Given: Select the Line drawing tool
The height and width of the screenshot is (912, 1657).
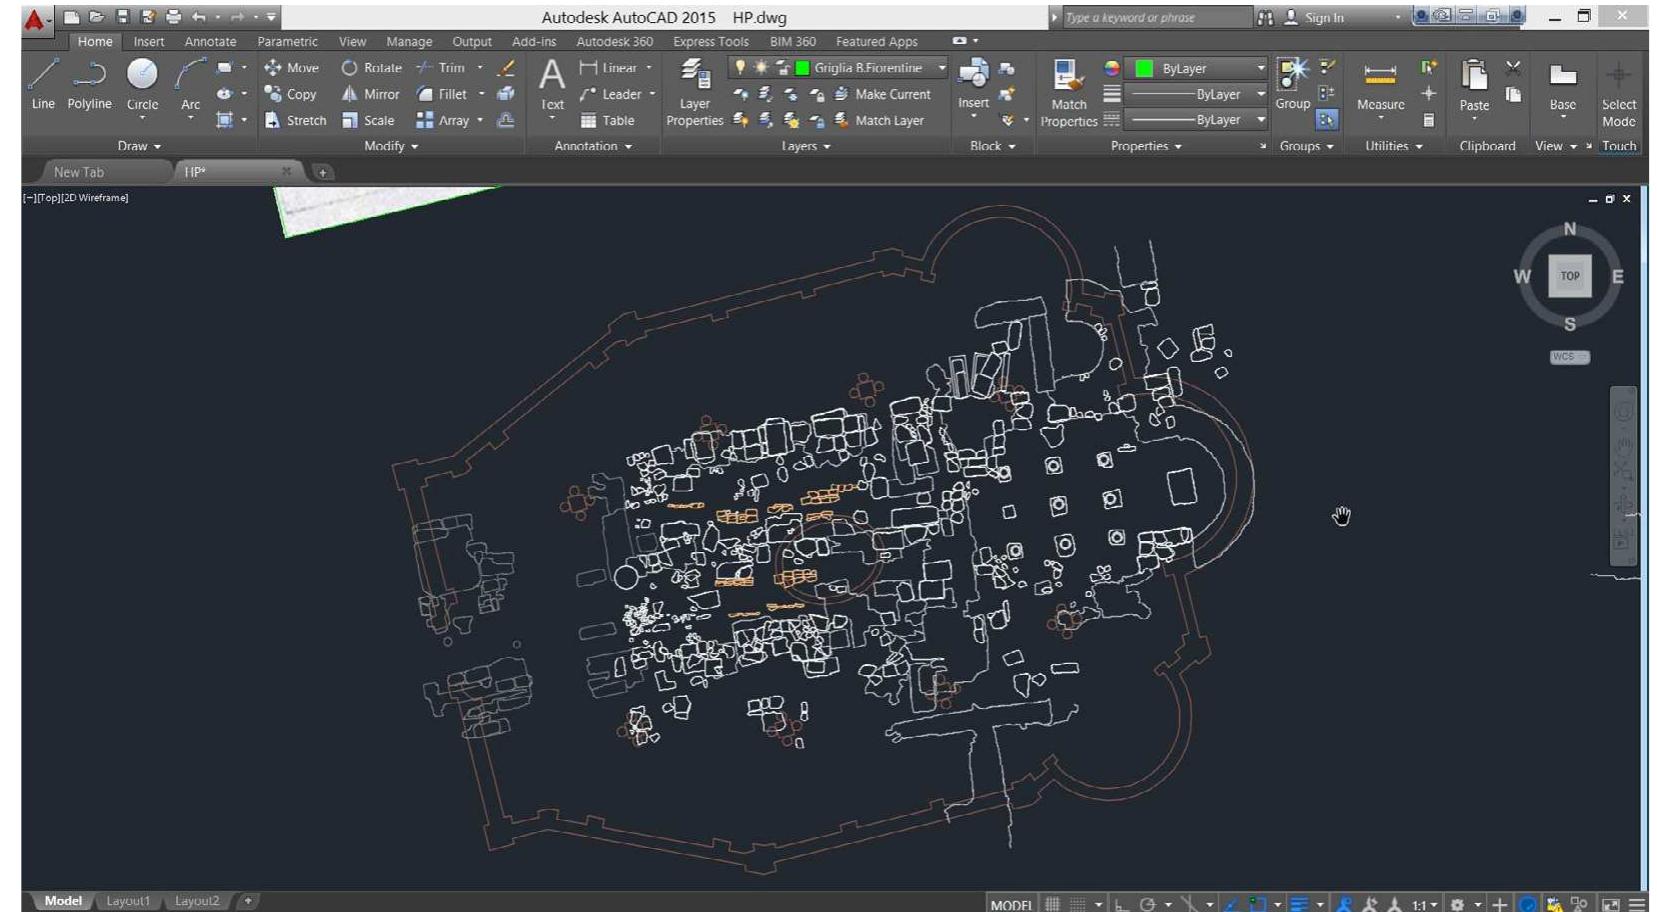Looking at the screenshot, I should pos(43,84).
